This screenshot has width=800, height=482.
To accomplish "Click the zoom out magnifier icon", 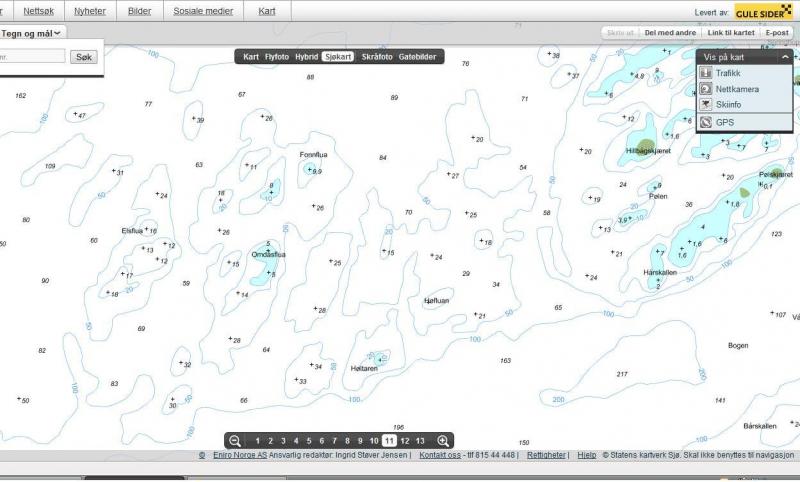I will click(234, 441).
